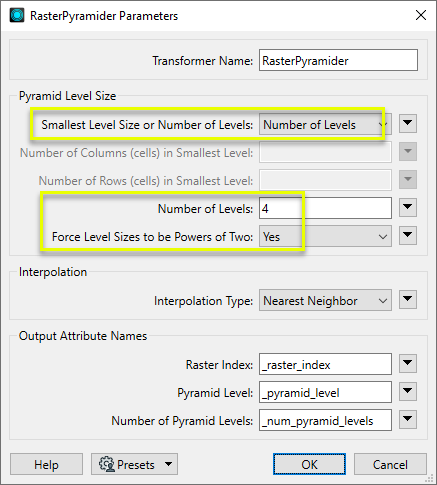Click the Help button
437x485 pixels.
click(x=46, y=464)
